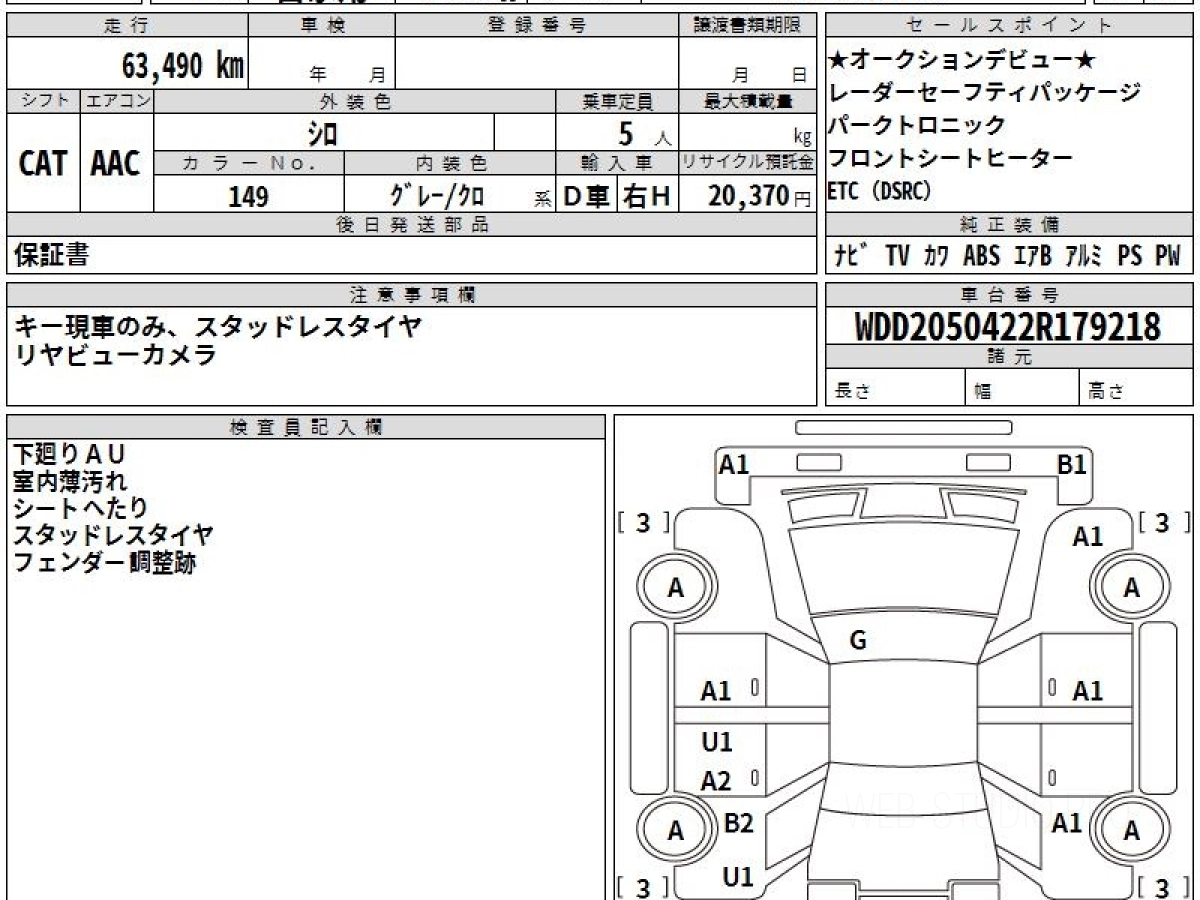Select the 純正装備 heading
1200x900 pixels.
click(x=1008, y=225)
